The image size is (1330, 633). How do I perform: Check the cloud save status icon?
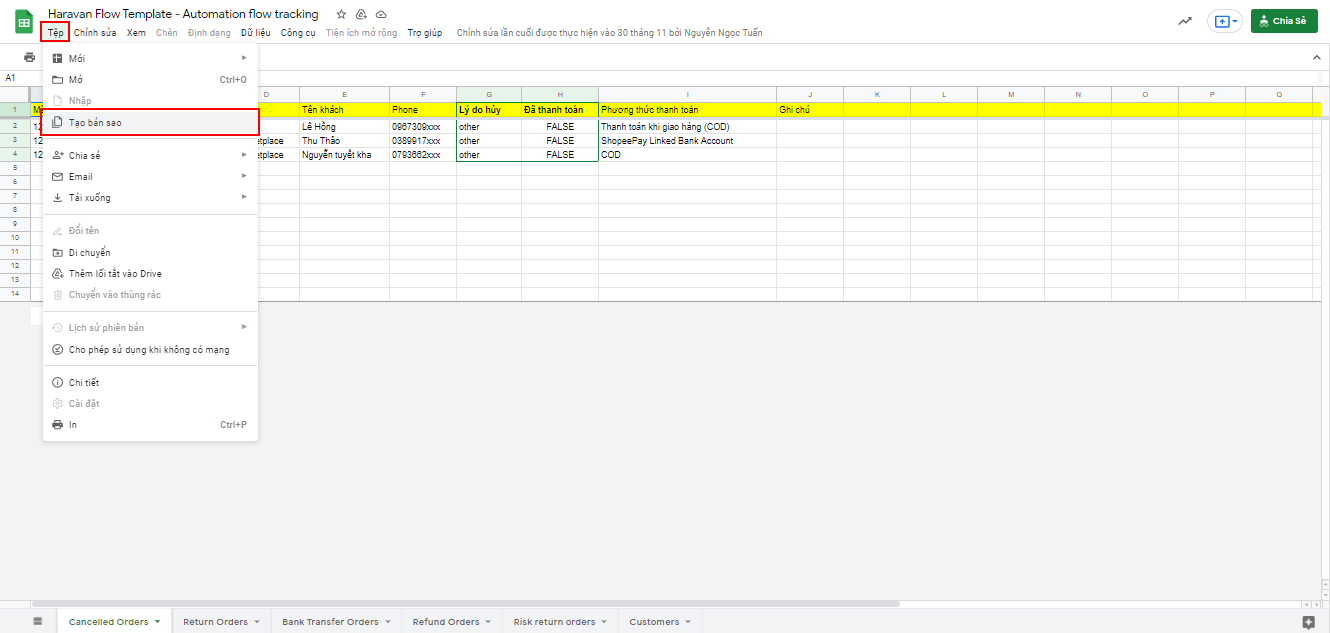coord(381,15)
